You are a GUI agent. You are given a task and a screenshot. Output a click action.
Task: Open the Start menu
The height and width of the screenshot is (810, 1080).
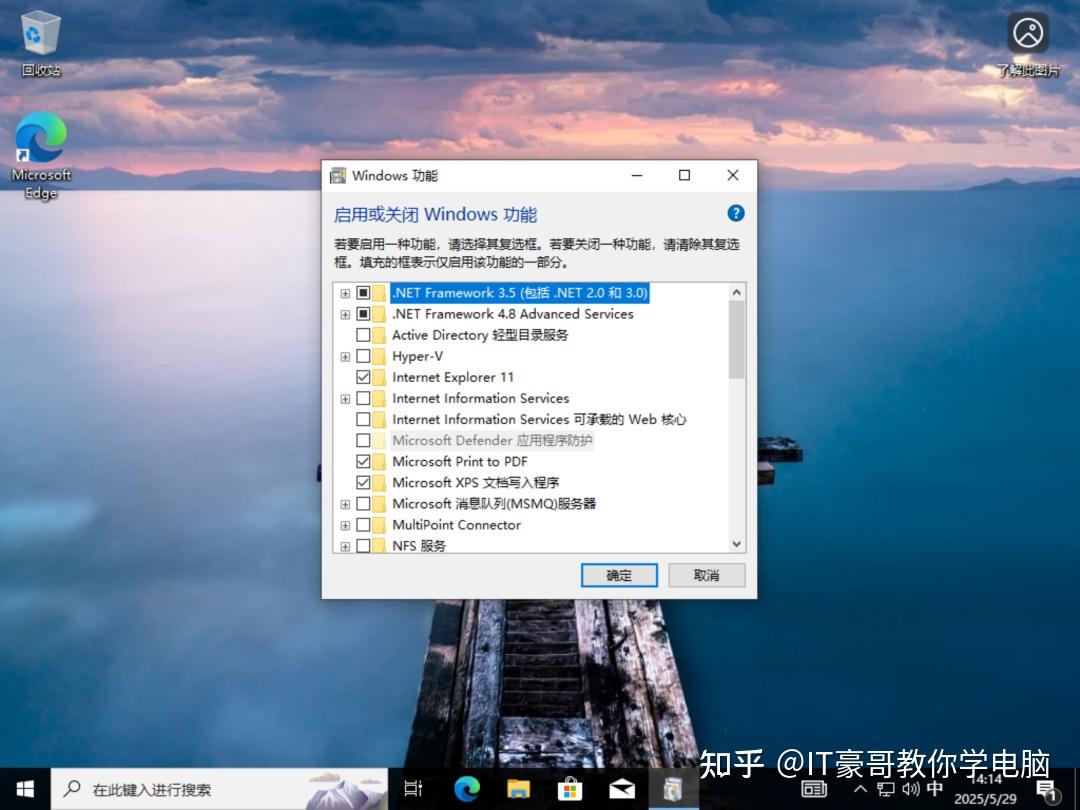pyautogui.click(x=21, y=789)
